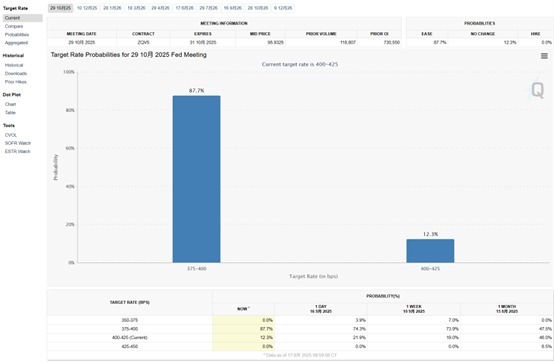Viewport: 554px width, 363px height.
Task: Click the 375-400 probability bar
Action: (196, 179)
